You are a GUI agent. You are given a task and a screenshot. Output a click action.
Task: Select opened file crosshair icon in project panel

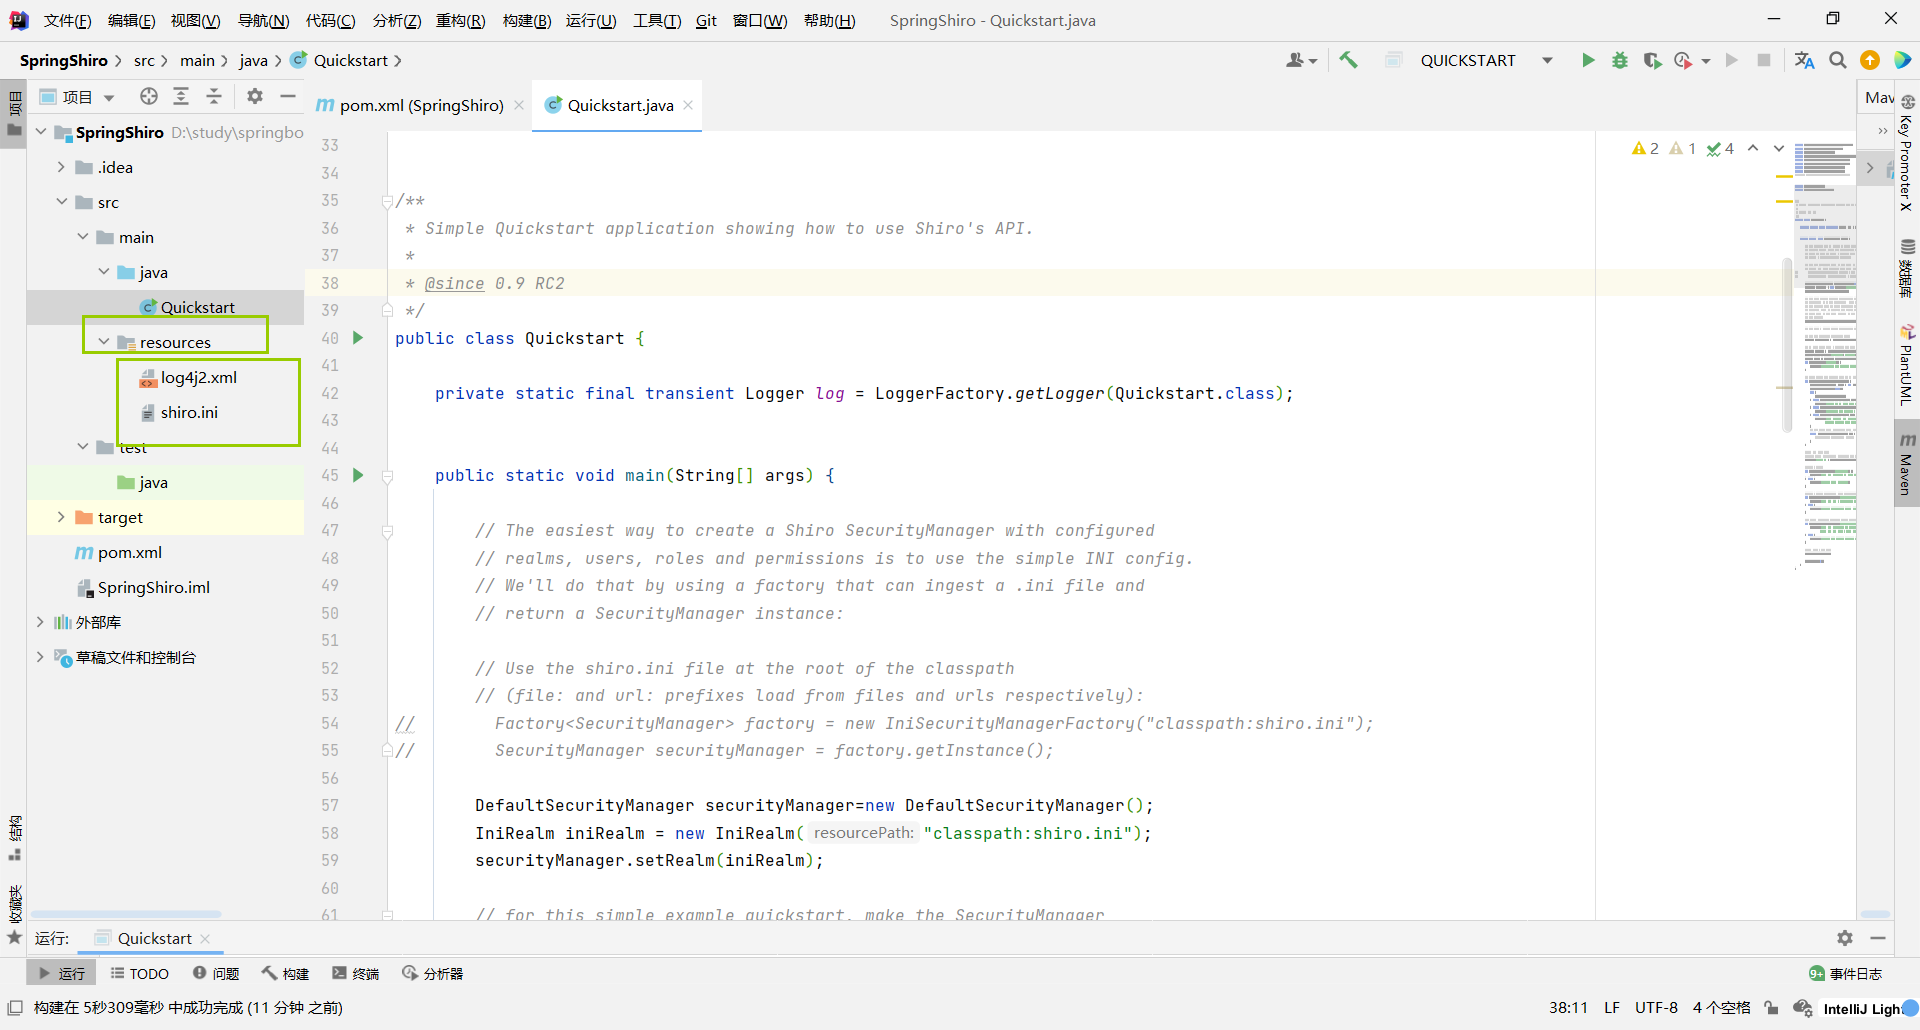point(149,96)
